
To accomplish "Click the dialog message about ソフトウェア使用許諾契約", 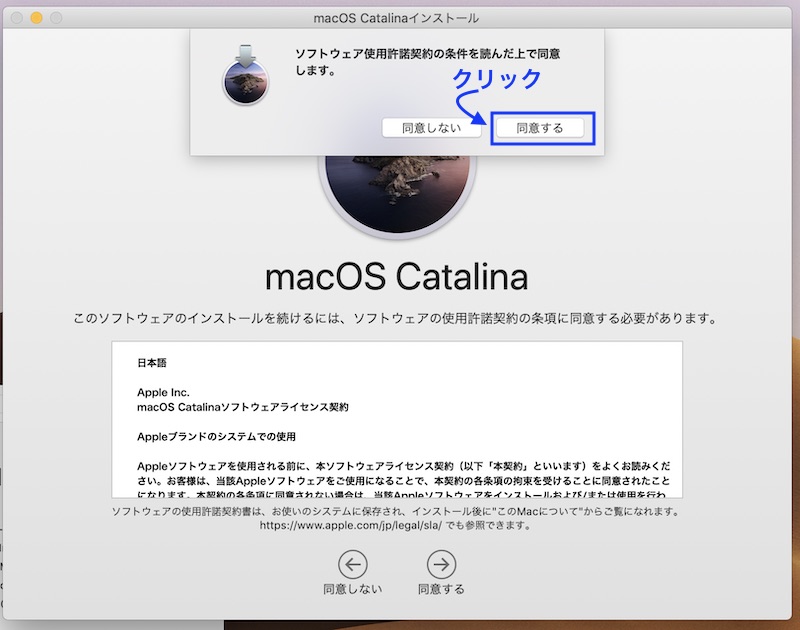I will point(428,62).
